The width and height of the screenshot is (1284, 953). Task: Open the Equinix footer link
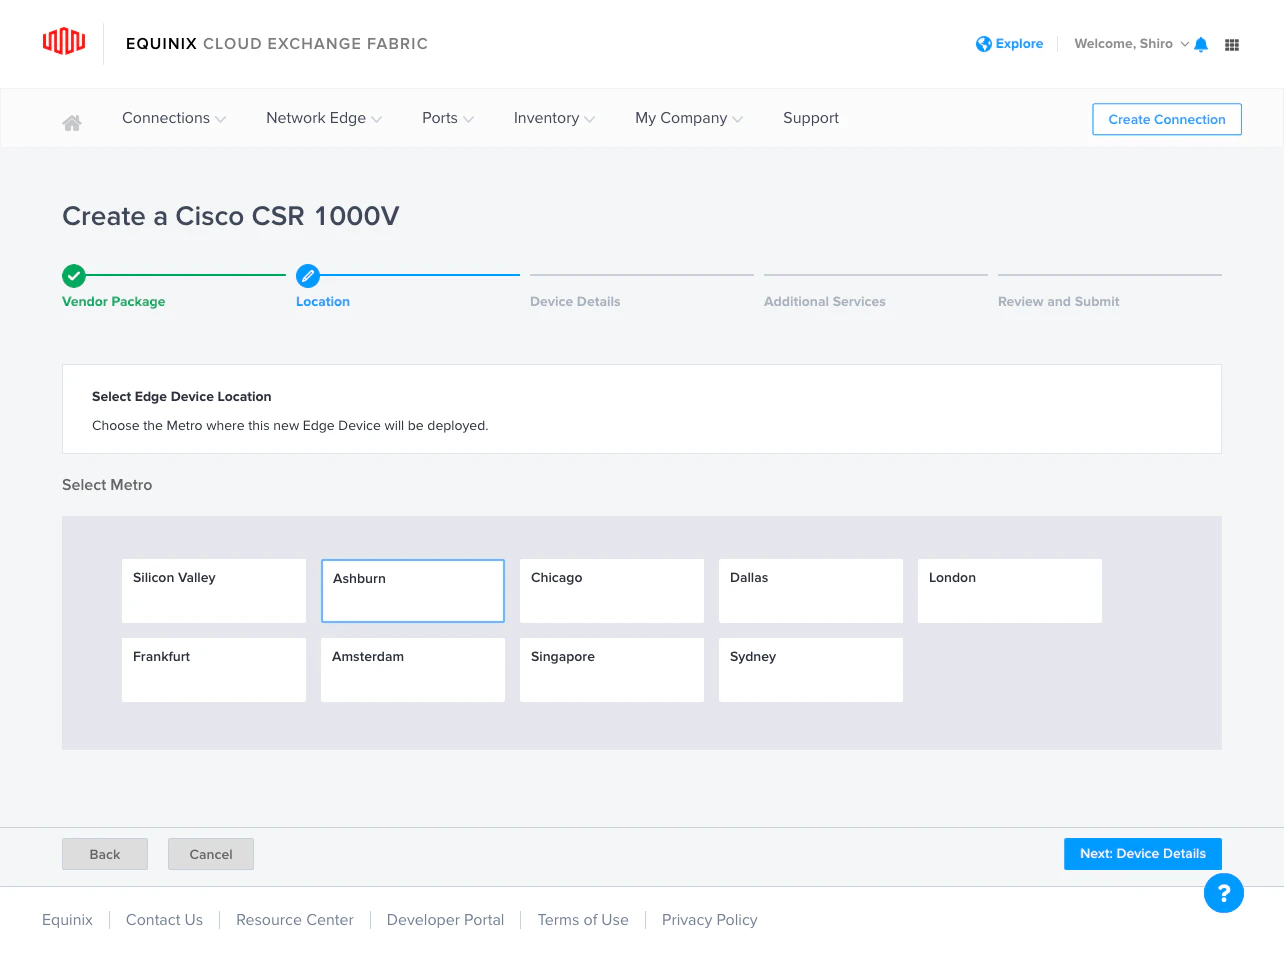point(67,920)
